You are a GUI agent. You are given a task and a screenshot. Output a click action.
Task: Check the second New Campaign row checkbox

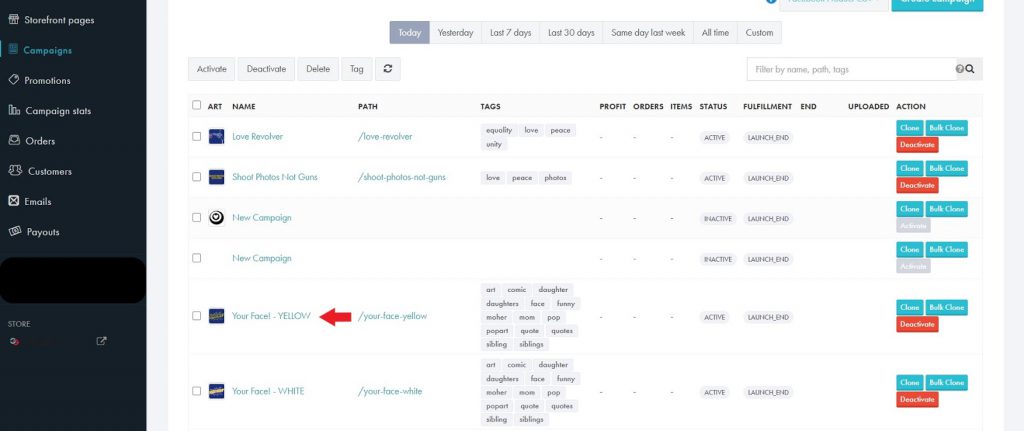tap(197, 258)
